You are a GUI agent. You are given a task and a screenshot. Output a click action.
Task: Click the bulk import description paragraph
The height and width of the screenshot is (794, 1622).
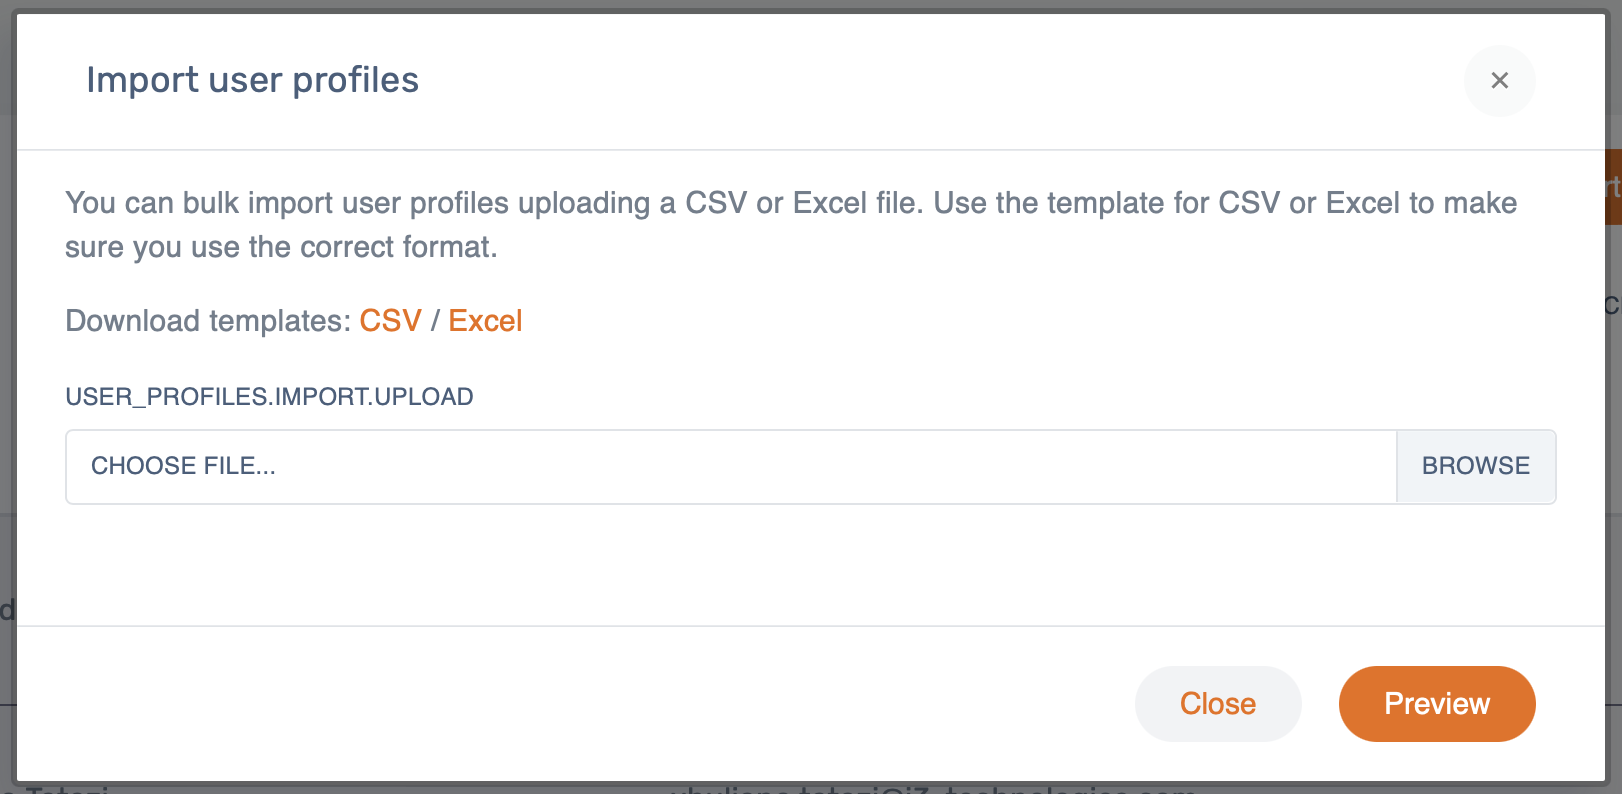coord(790,225)
